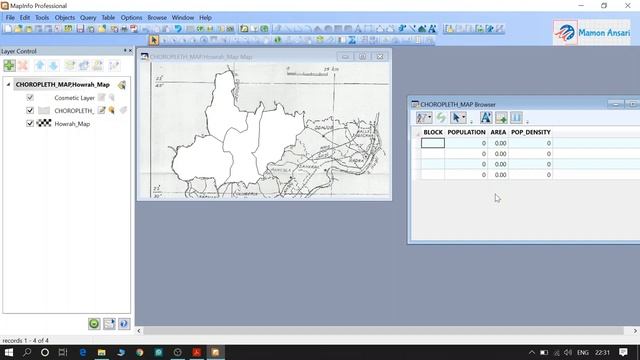Click the map properties icon beside CHOROPLETH_MAP,Howrah_Map
Viewport: 640px width, 360px height.
point(122,85)
